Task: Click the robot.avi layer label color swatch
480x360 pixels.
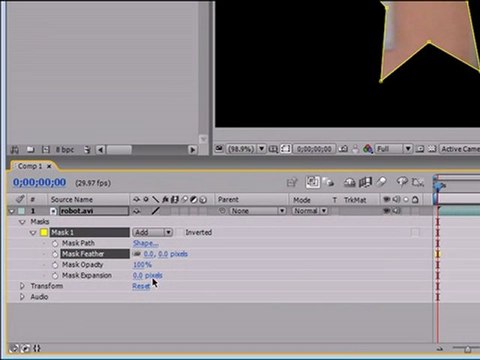Action: pos(22,211)
